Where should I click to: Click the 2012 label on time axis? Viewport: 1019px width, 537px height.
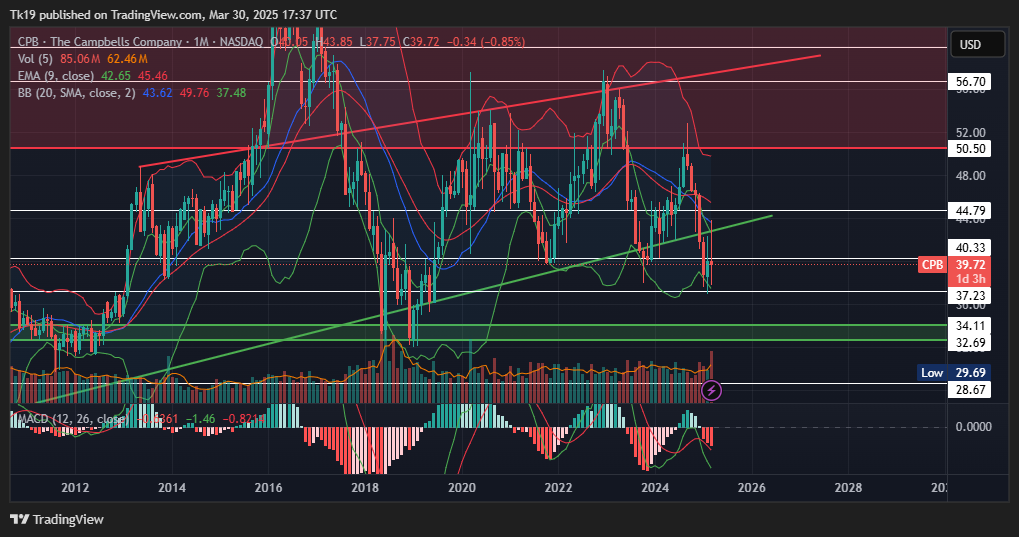75,488
